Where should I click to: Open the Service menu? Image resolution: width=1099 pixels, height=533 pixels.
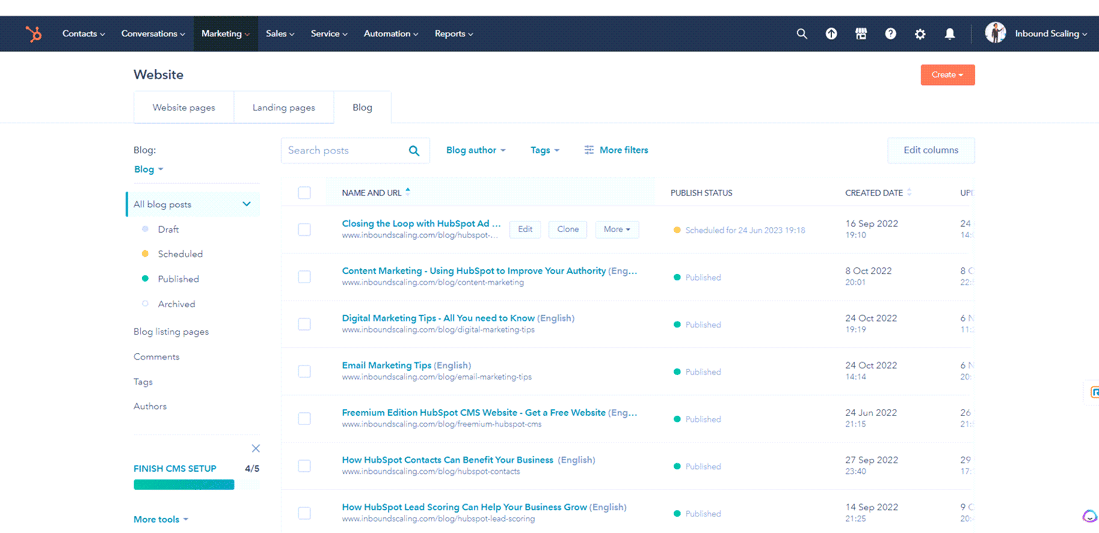click(x=329, y=34)
